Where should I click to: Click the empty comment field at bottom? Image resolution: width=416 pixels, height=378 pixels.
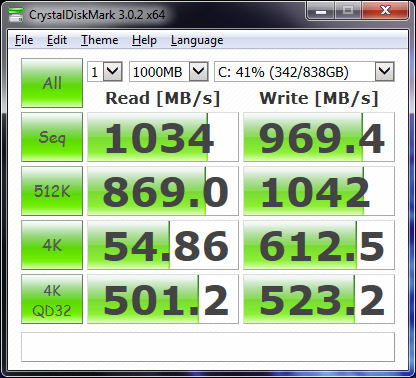[208, 347]
